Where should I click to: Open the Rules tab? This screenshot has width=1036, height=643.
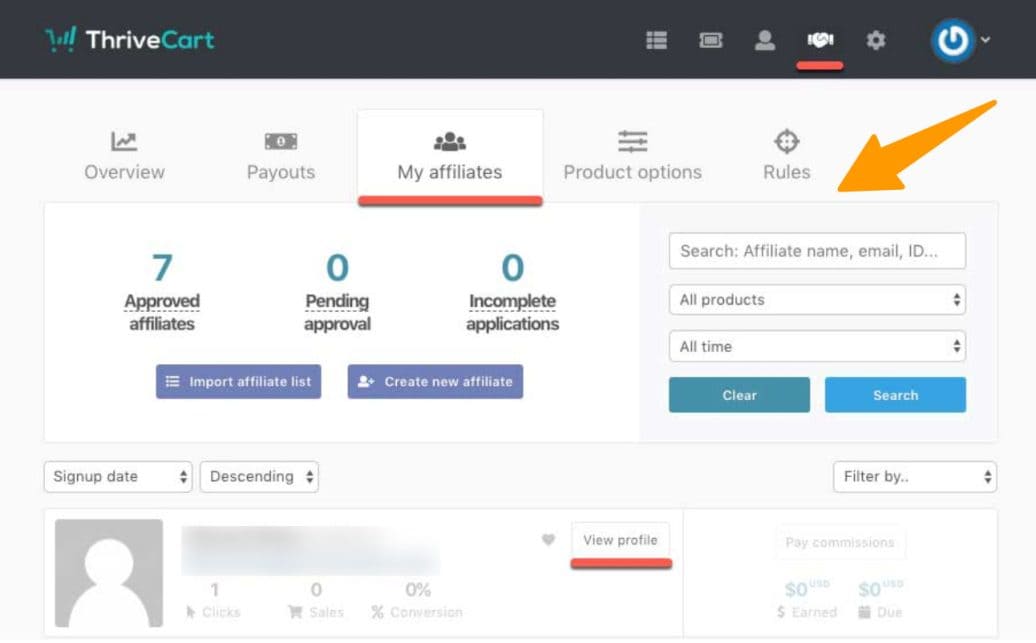click(x=786, y=157)
